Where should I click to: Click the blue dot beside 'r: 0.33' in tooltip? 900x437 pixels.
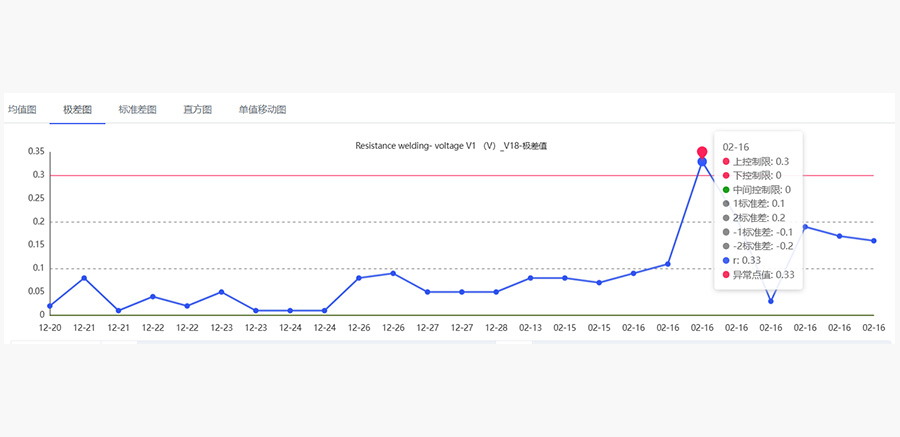click(x=726, y=260)
